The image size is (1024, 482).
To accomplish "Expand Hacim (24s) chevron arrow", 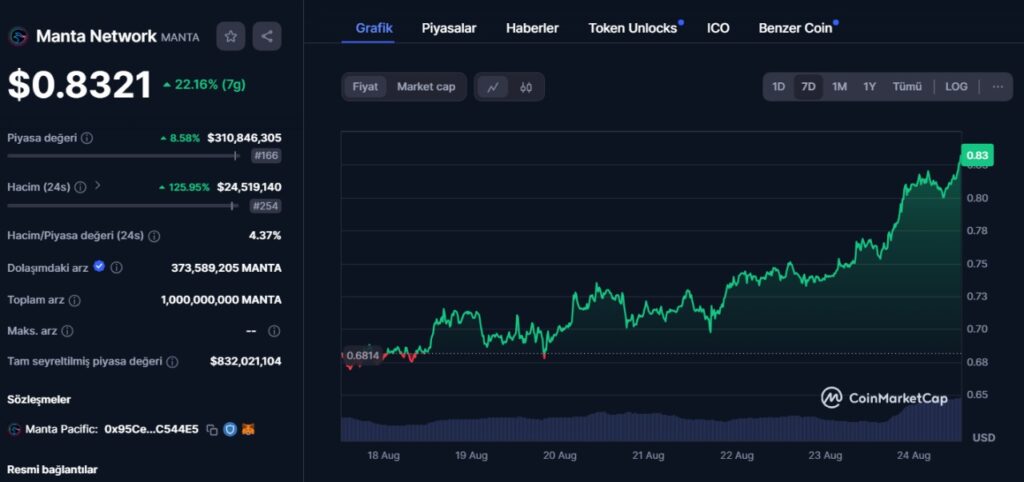I will (x=98, y=185).
